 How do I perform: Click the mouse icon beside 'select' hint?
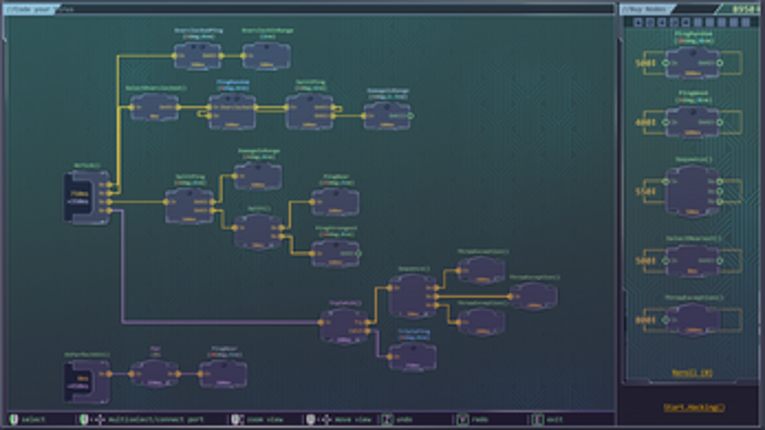coord(14,419)
